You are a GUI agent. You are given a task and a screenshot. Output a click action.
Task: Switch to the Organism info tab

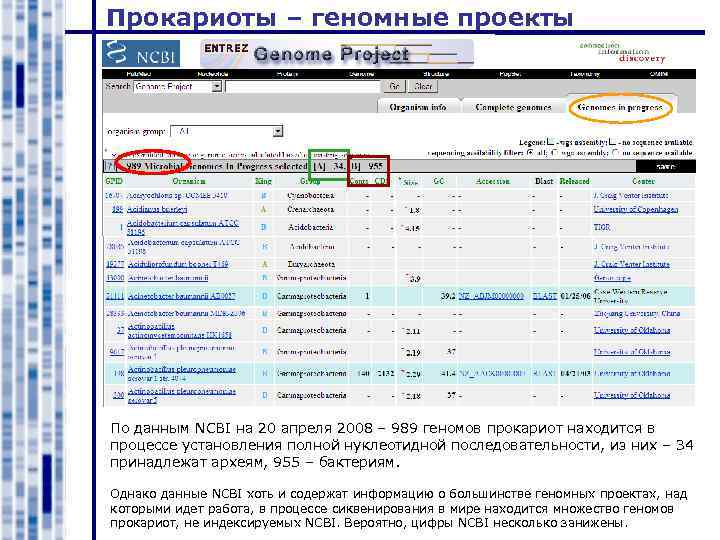[418, 107]
